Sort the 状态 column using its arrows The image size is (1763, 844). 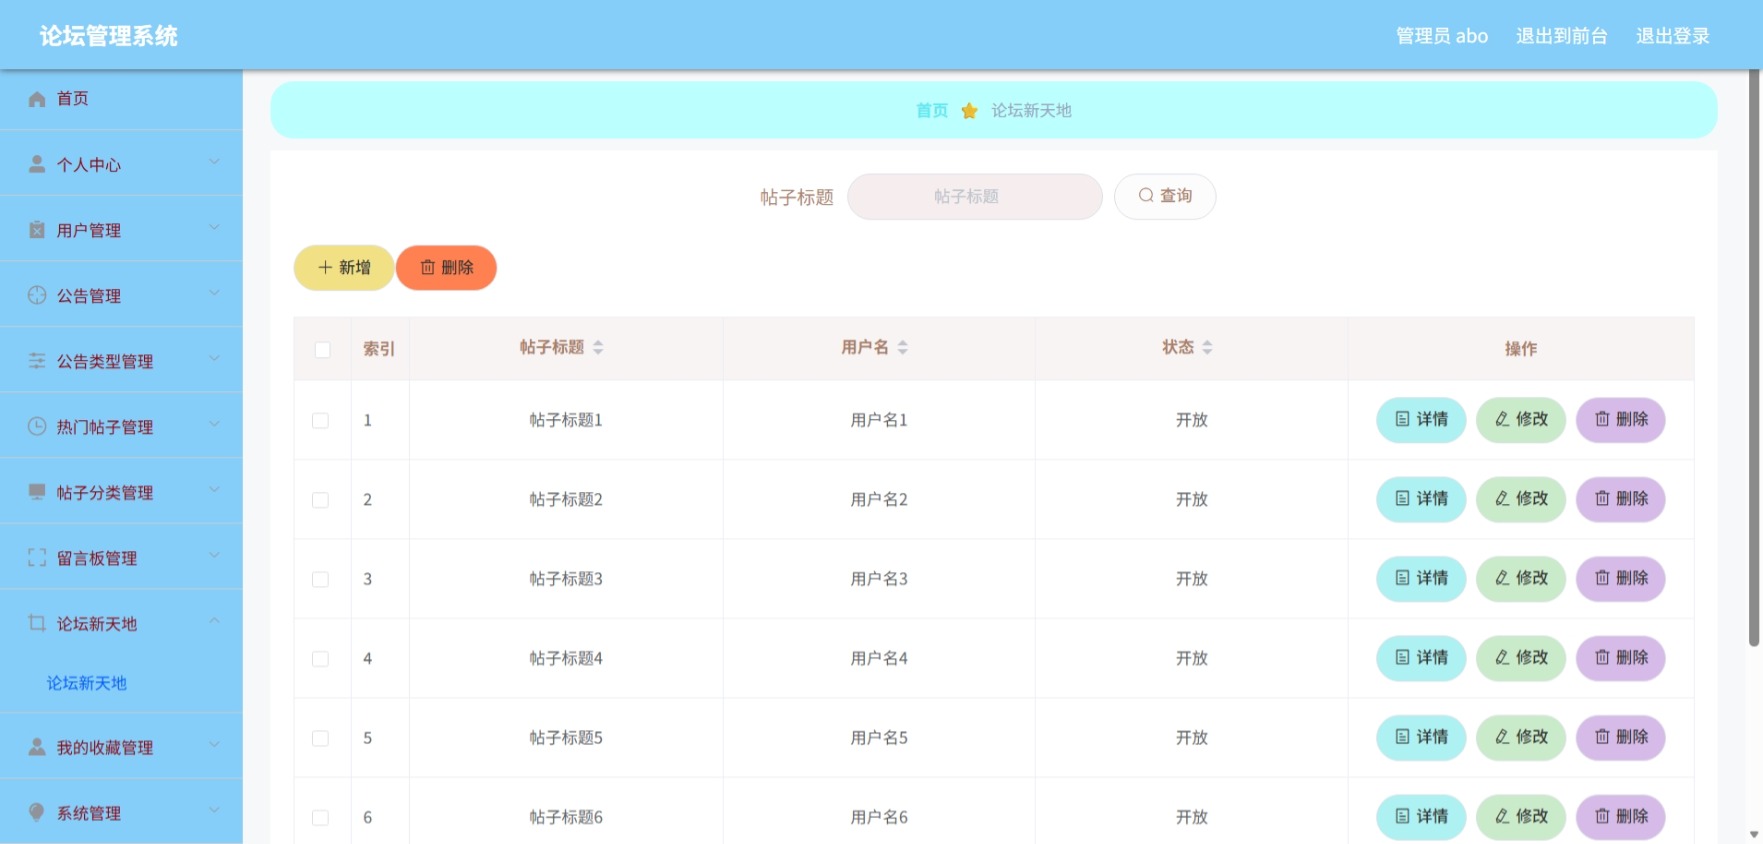point(1207,347)
